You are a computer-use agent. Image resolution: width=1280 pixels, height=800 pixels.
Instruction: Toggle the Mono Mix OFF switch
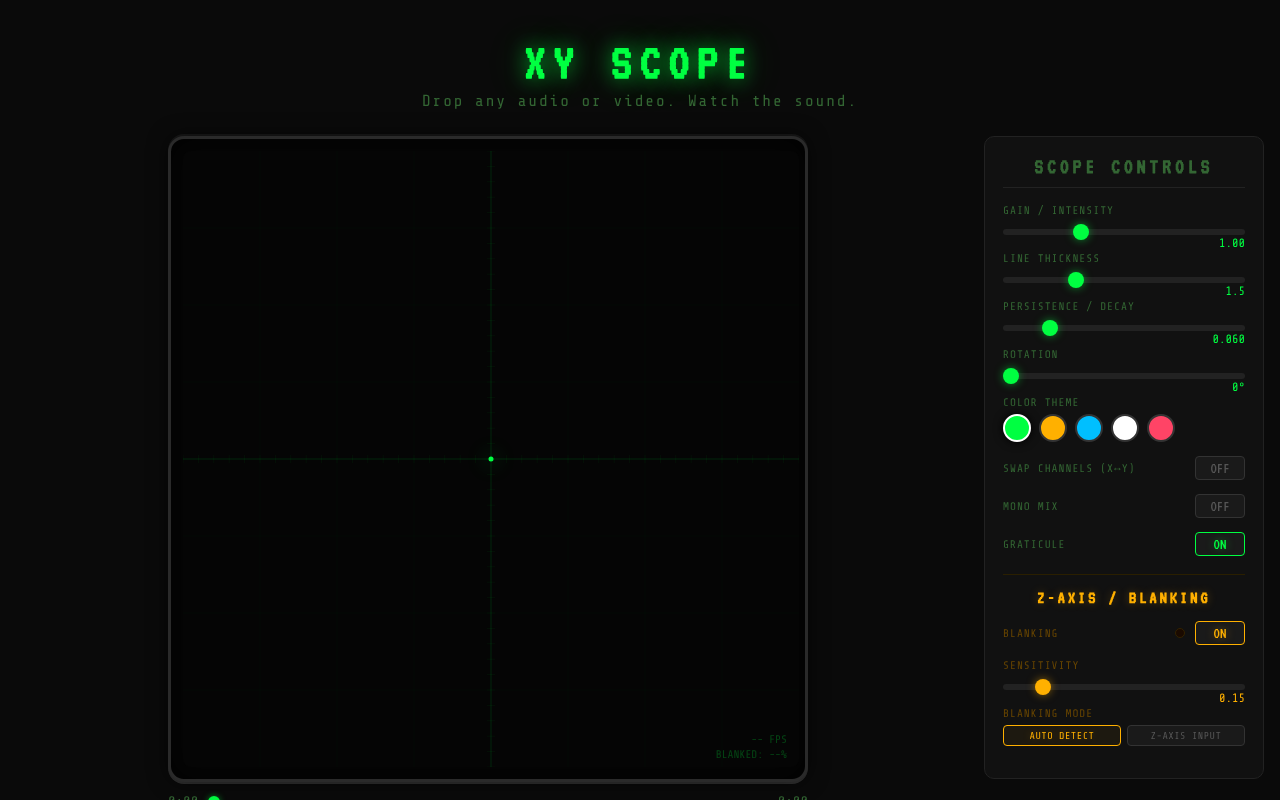tap(1219, 506)
